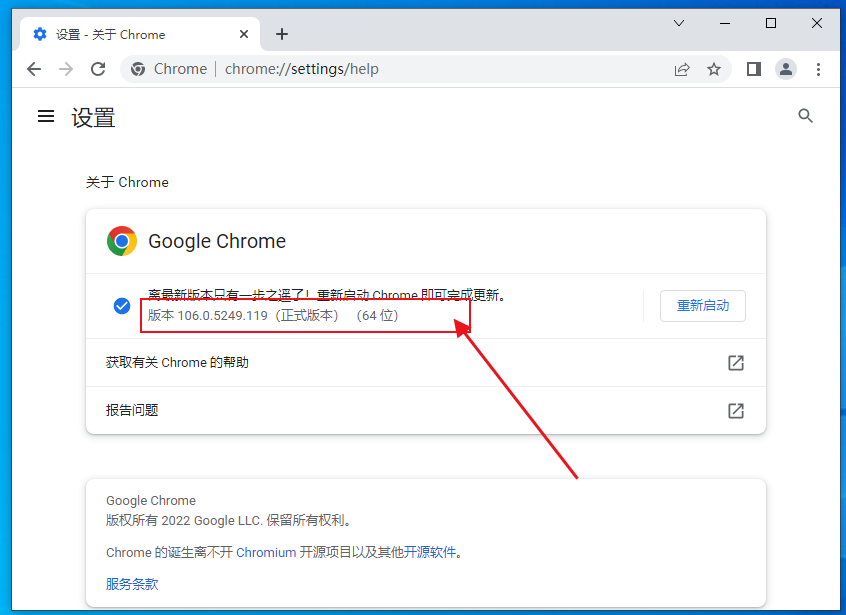The image size is (846, 615).
Task: Click the 设置 page title
Action: 93,118
